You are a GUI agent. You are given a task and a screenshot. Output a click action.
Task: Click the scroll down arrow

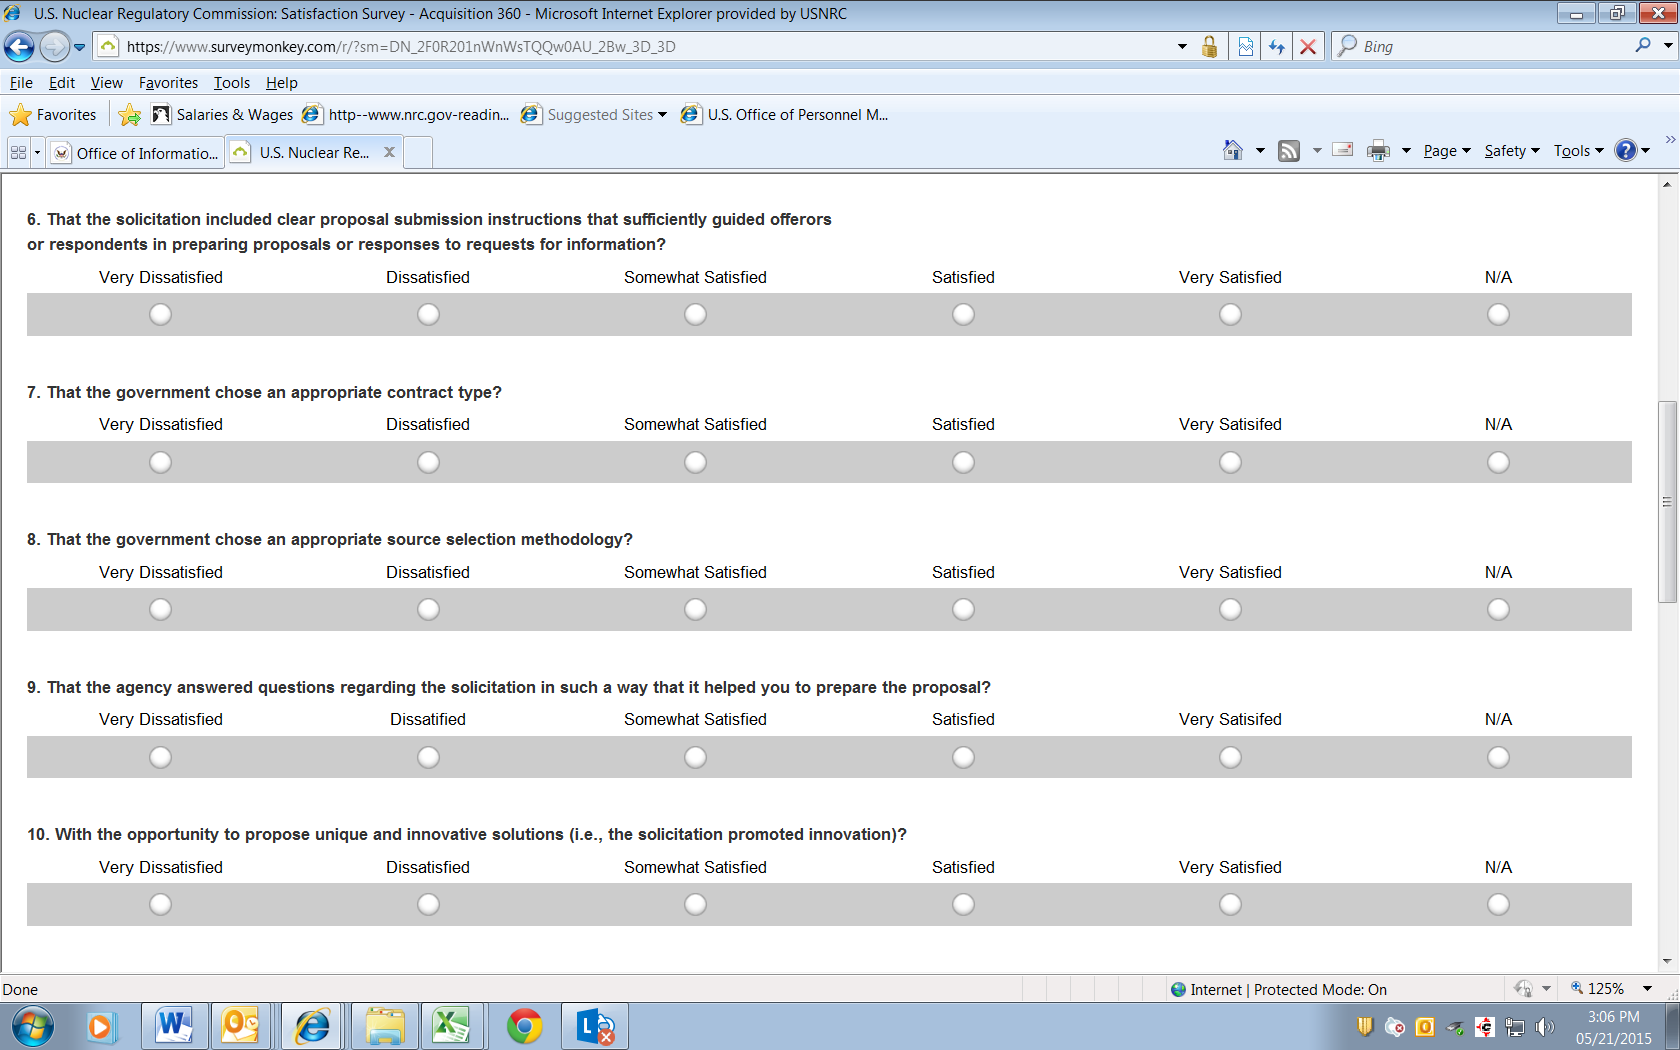1667,962
